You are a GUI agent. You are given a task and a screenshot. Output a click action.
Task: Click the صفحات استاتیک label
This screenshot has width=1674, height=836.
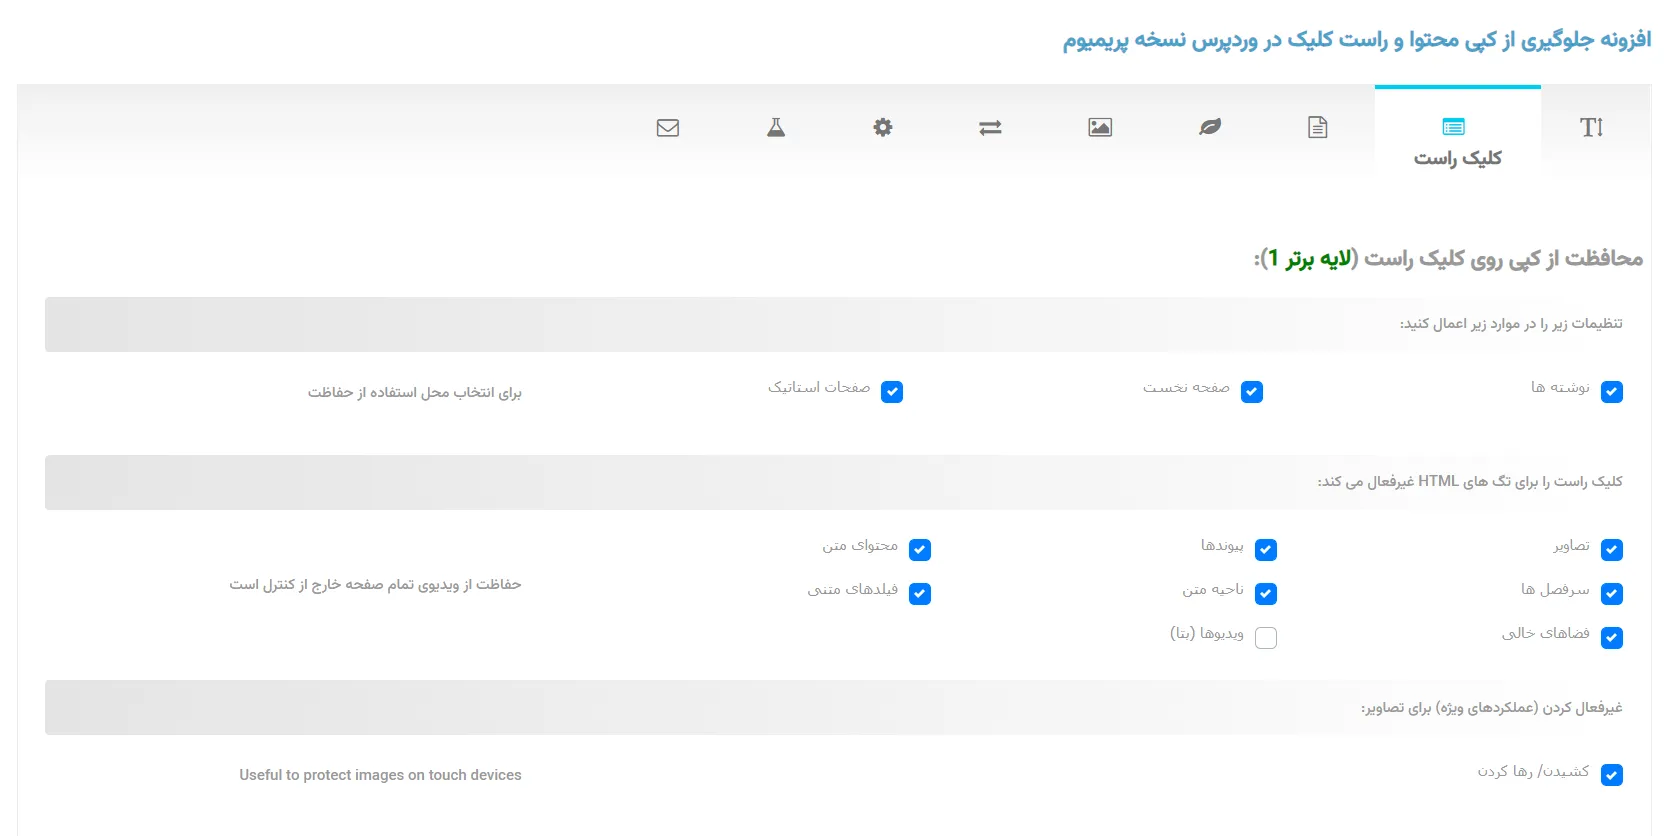pos(819,388)
